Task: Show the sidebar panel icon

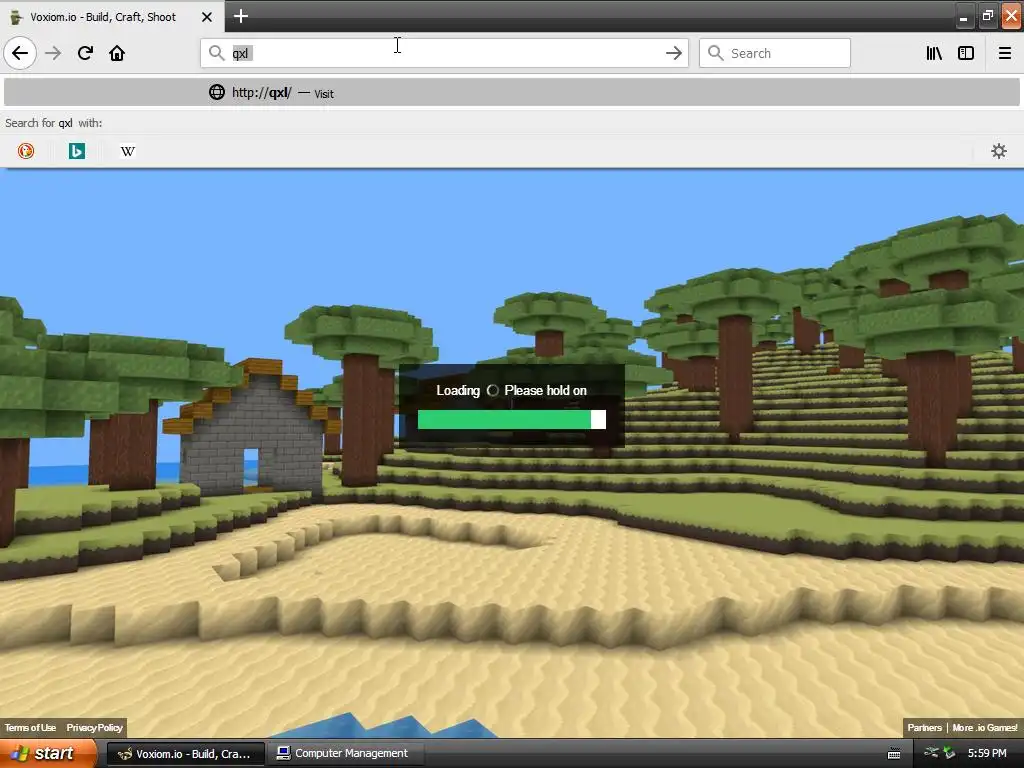Action: click(x=966, y=53)
